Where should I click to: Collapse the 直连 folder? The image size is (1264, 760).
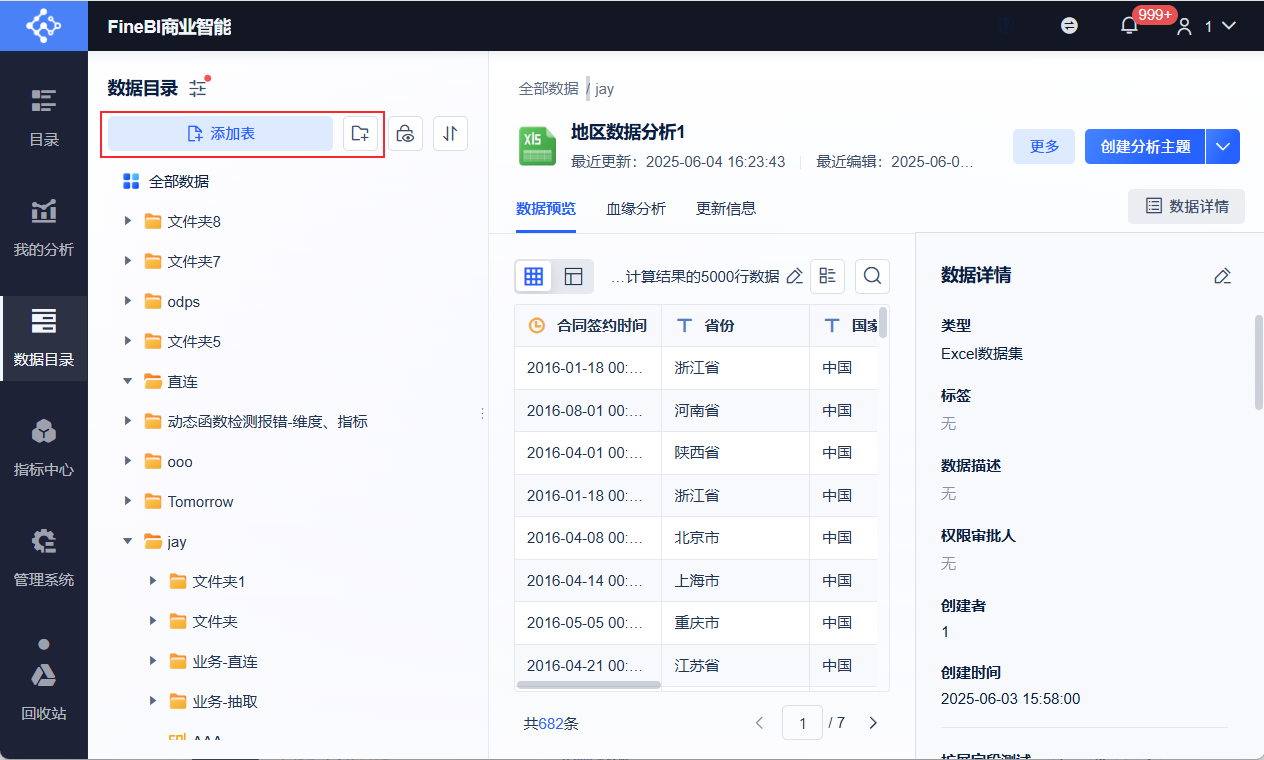tap(128, 381)
